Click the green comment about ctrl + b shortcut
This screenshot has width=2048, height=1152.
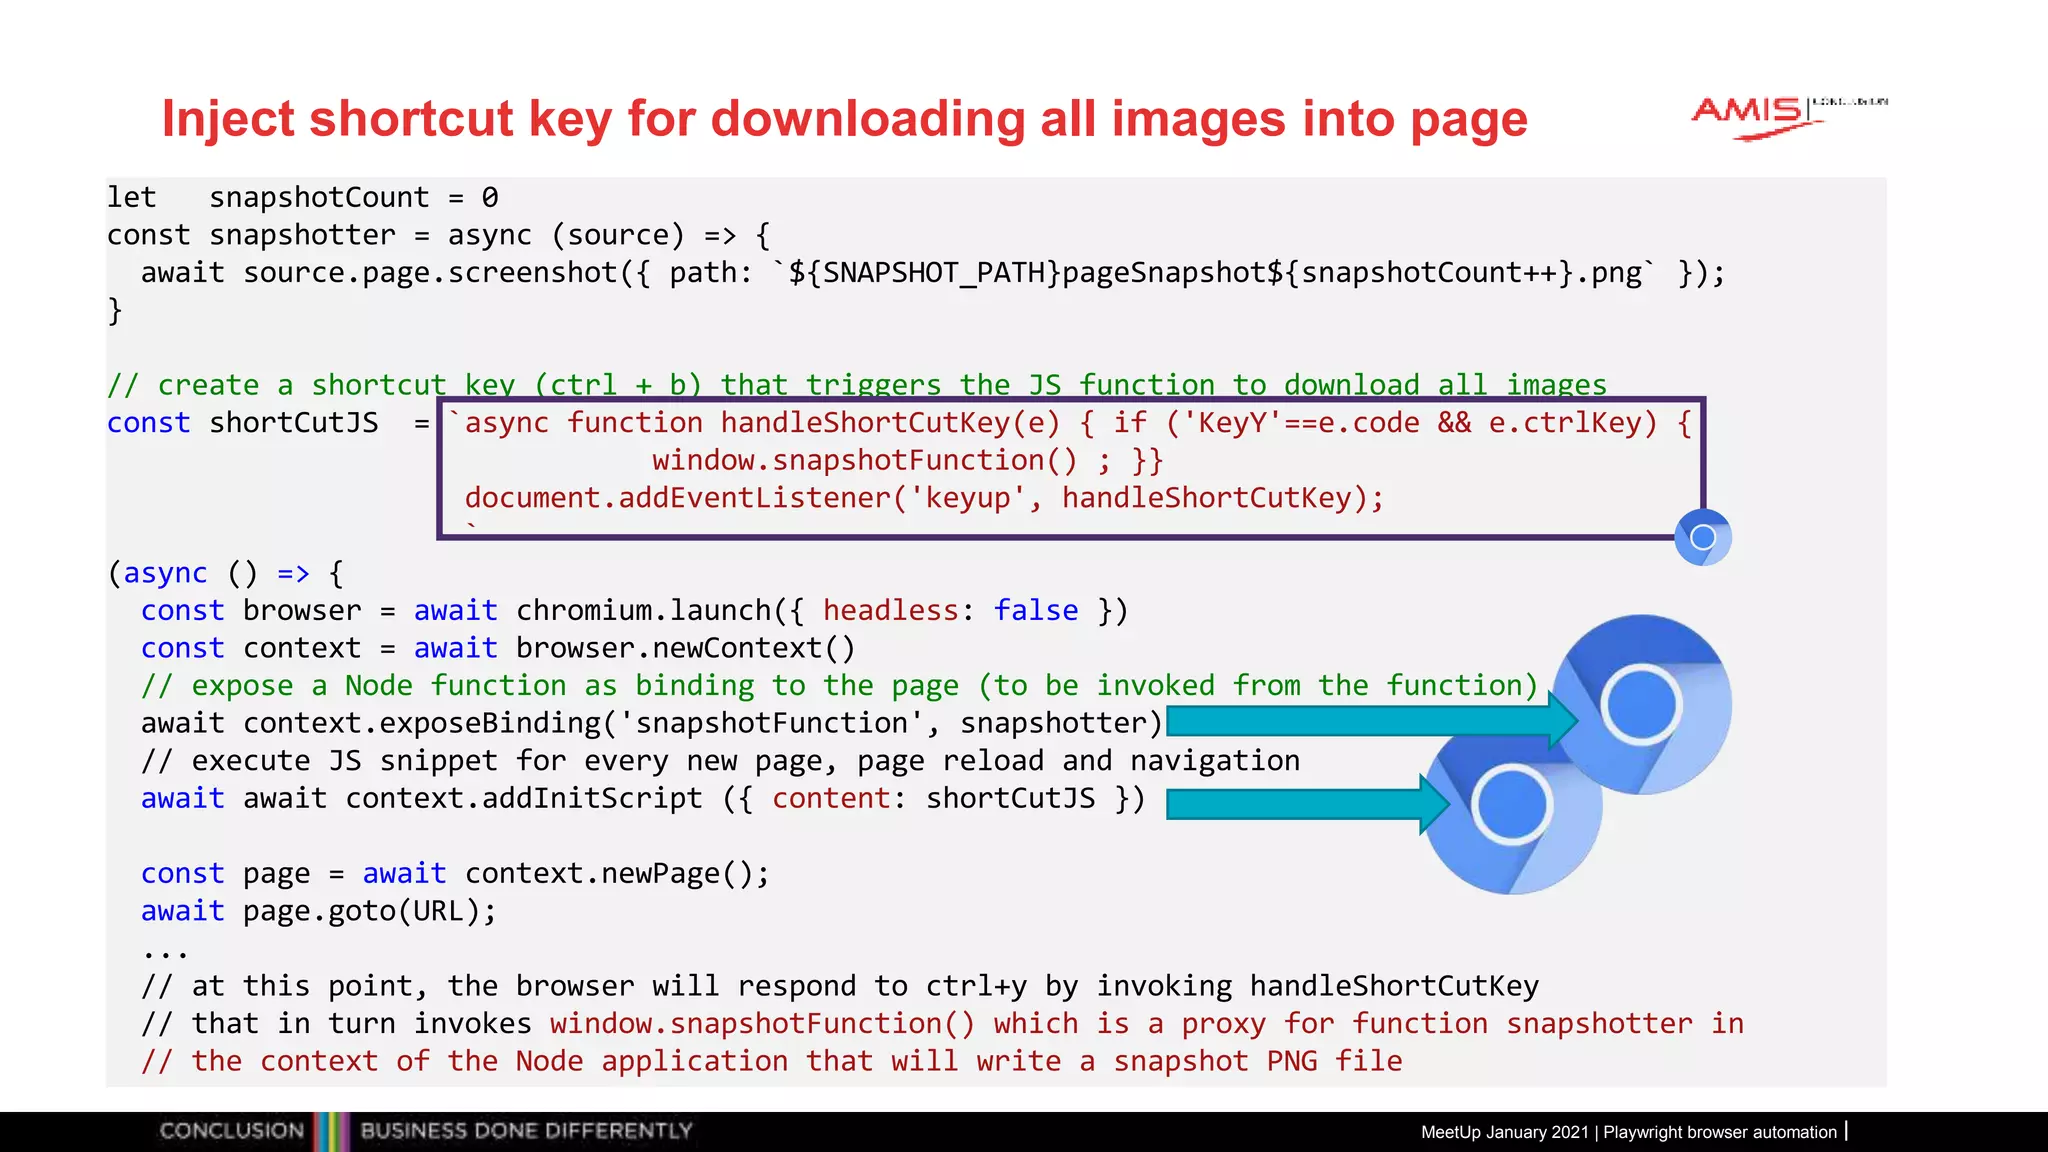(857, 385)
